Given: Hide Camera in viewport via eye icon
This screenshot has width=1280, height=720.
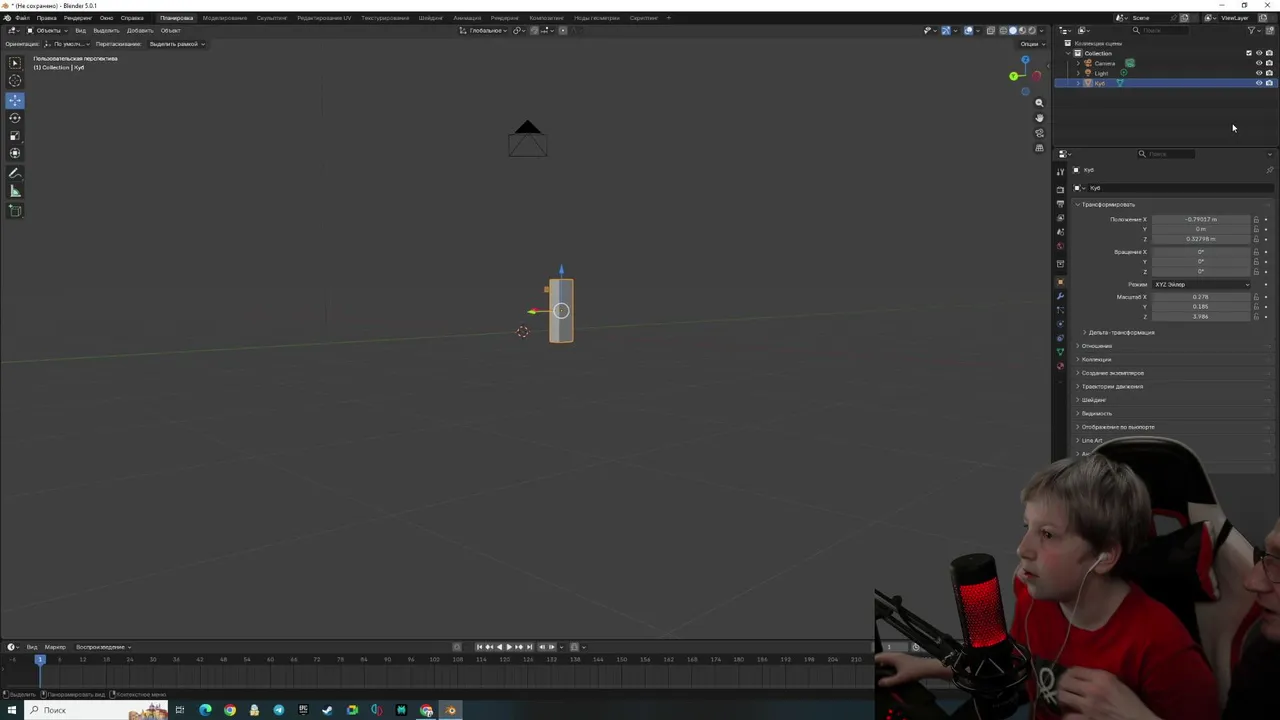Looking at the screenshot, I should coord(1259,63).
